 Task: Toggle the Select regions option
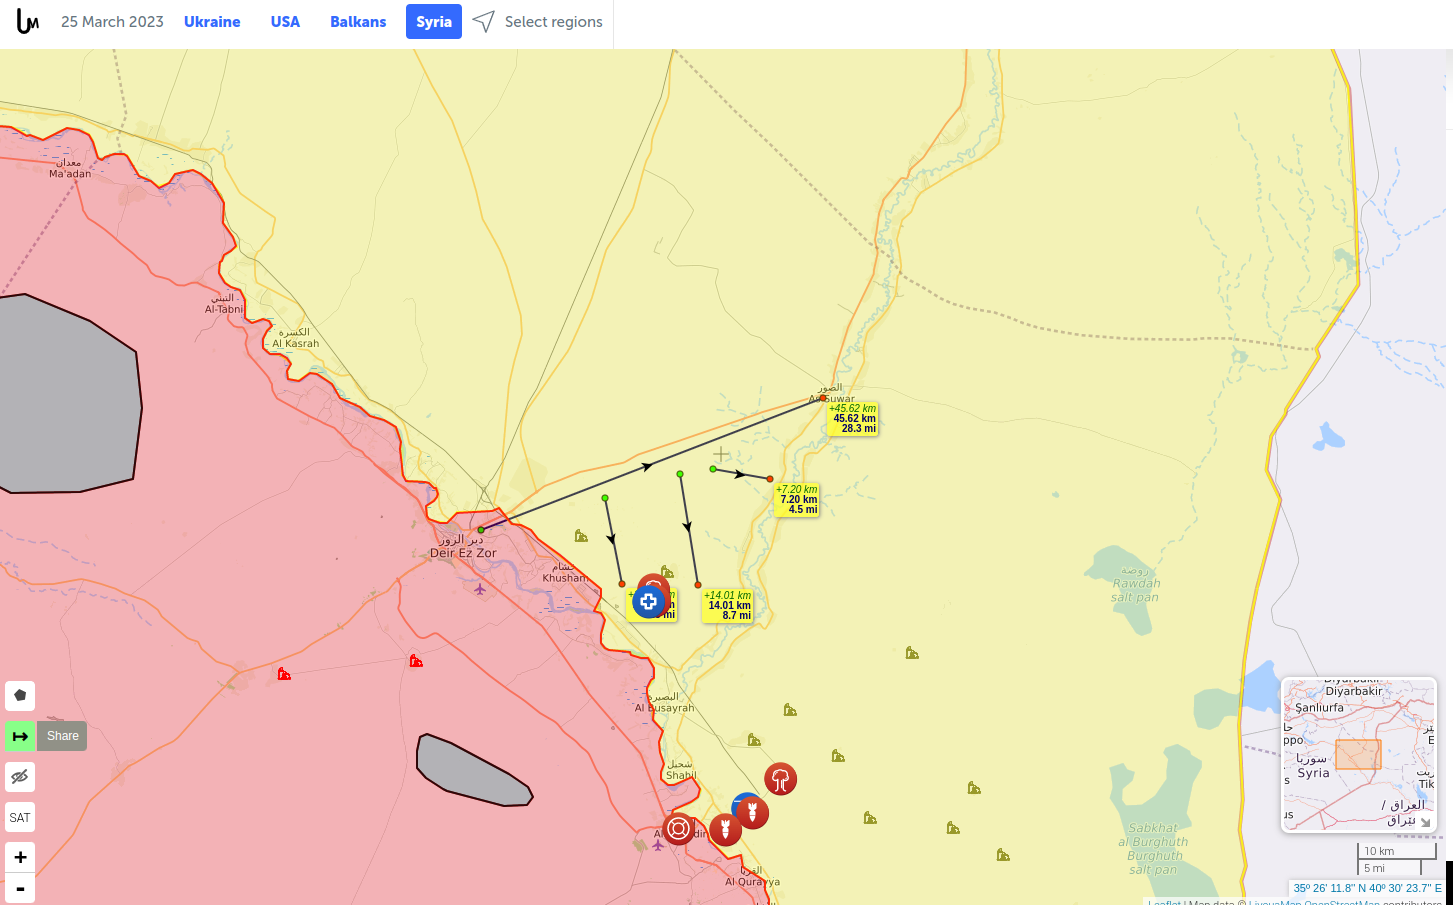click(537, 21)
